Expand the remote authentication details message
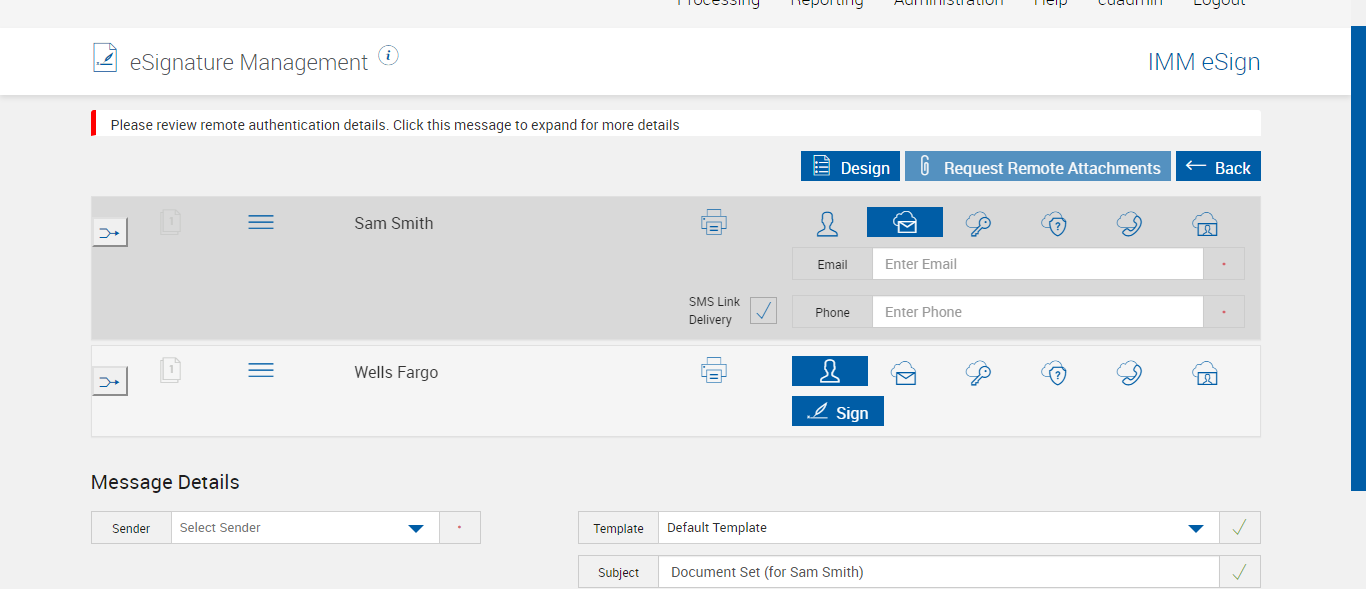The width and height of the screenshot is (1366, 589). (394, 125)
